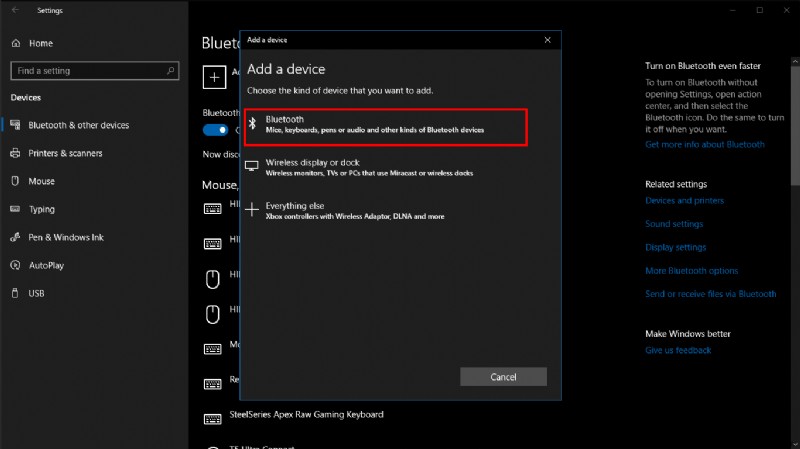
Task: Click the printer icon in sidebar
Action: point(15,153)
